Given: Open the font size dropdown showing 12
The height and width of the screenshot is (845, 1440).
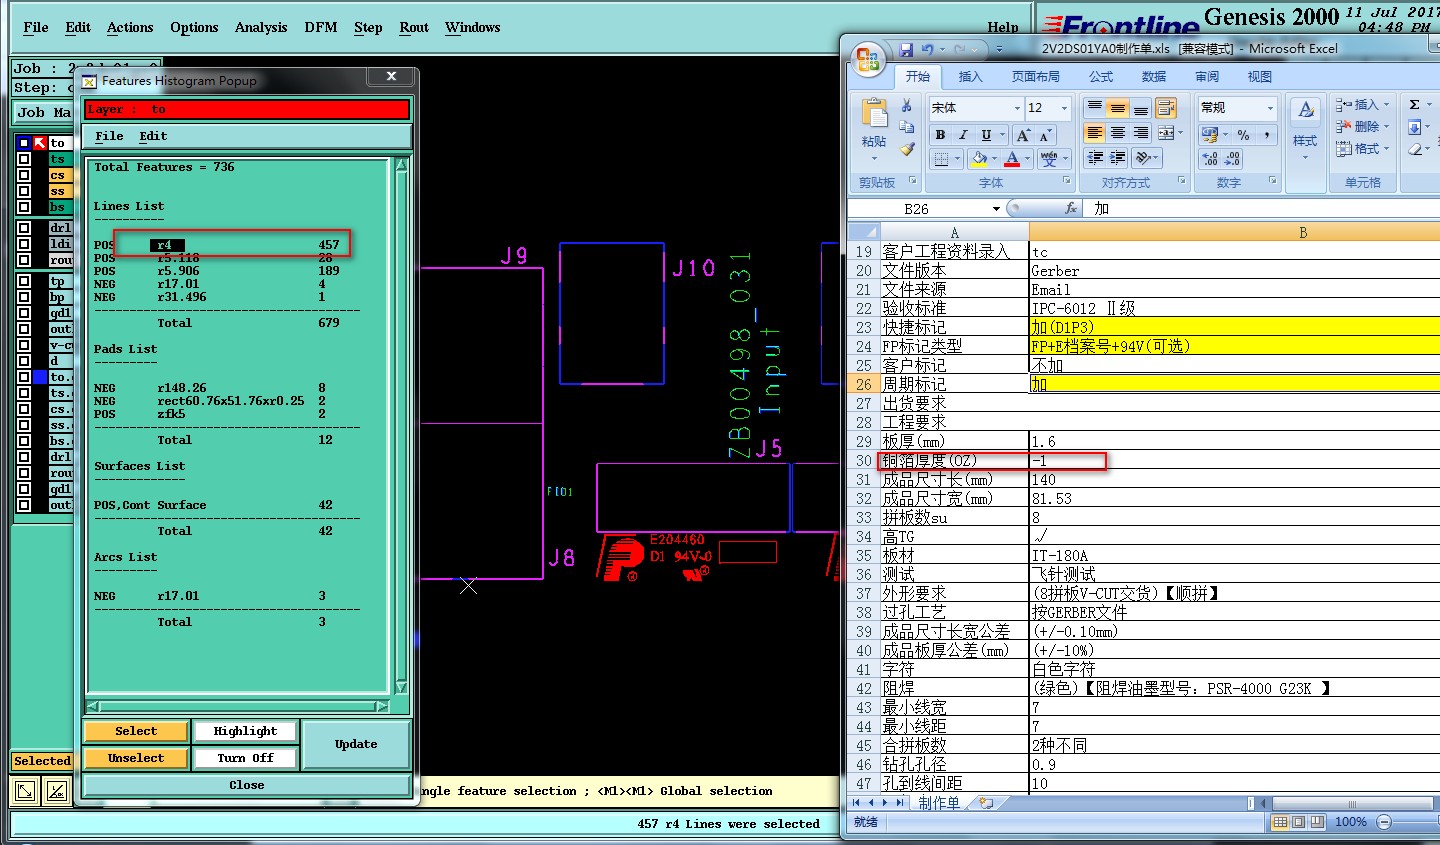Looking at the screenshot, I should [x=1064, y=108].
